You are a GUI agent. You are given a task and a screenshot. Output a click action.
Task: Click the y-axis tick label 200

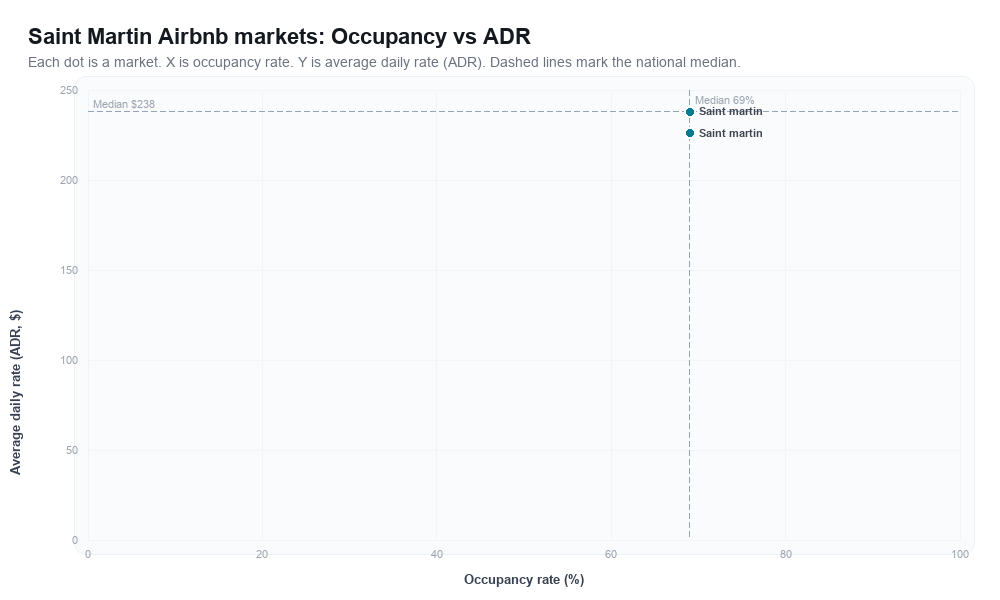point(69,180)
